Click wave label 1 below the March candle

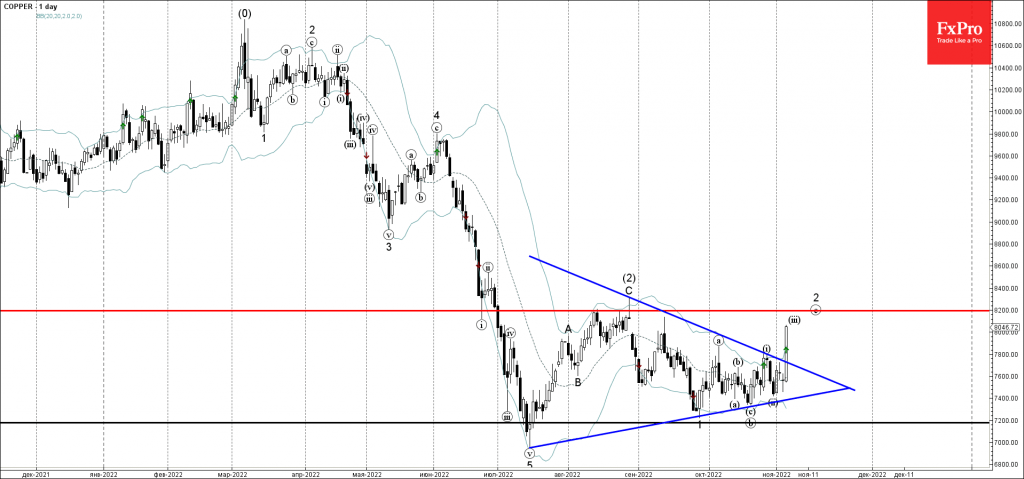click(x=263, y=138)
